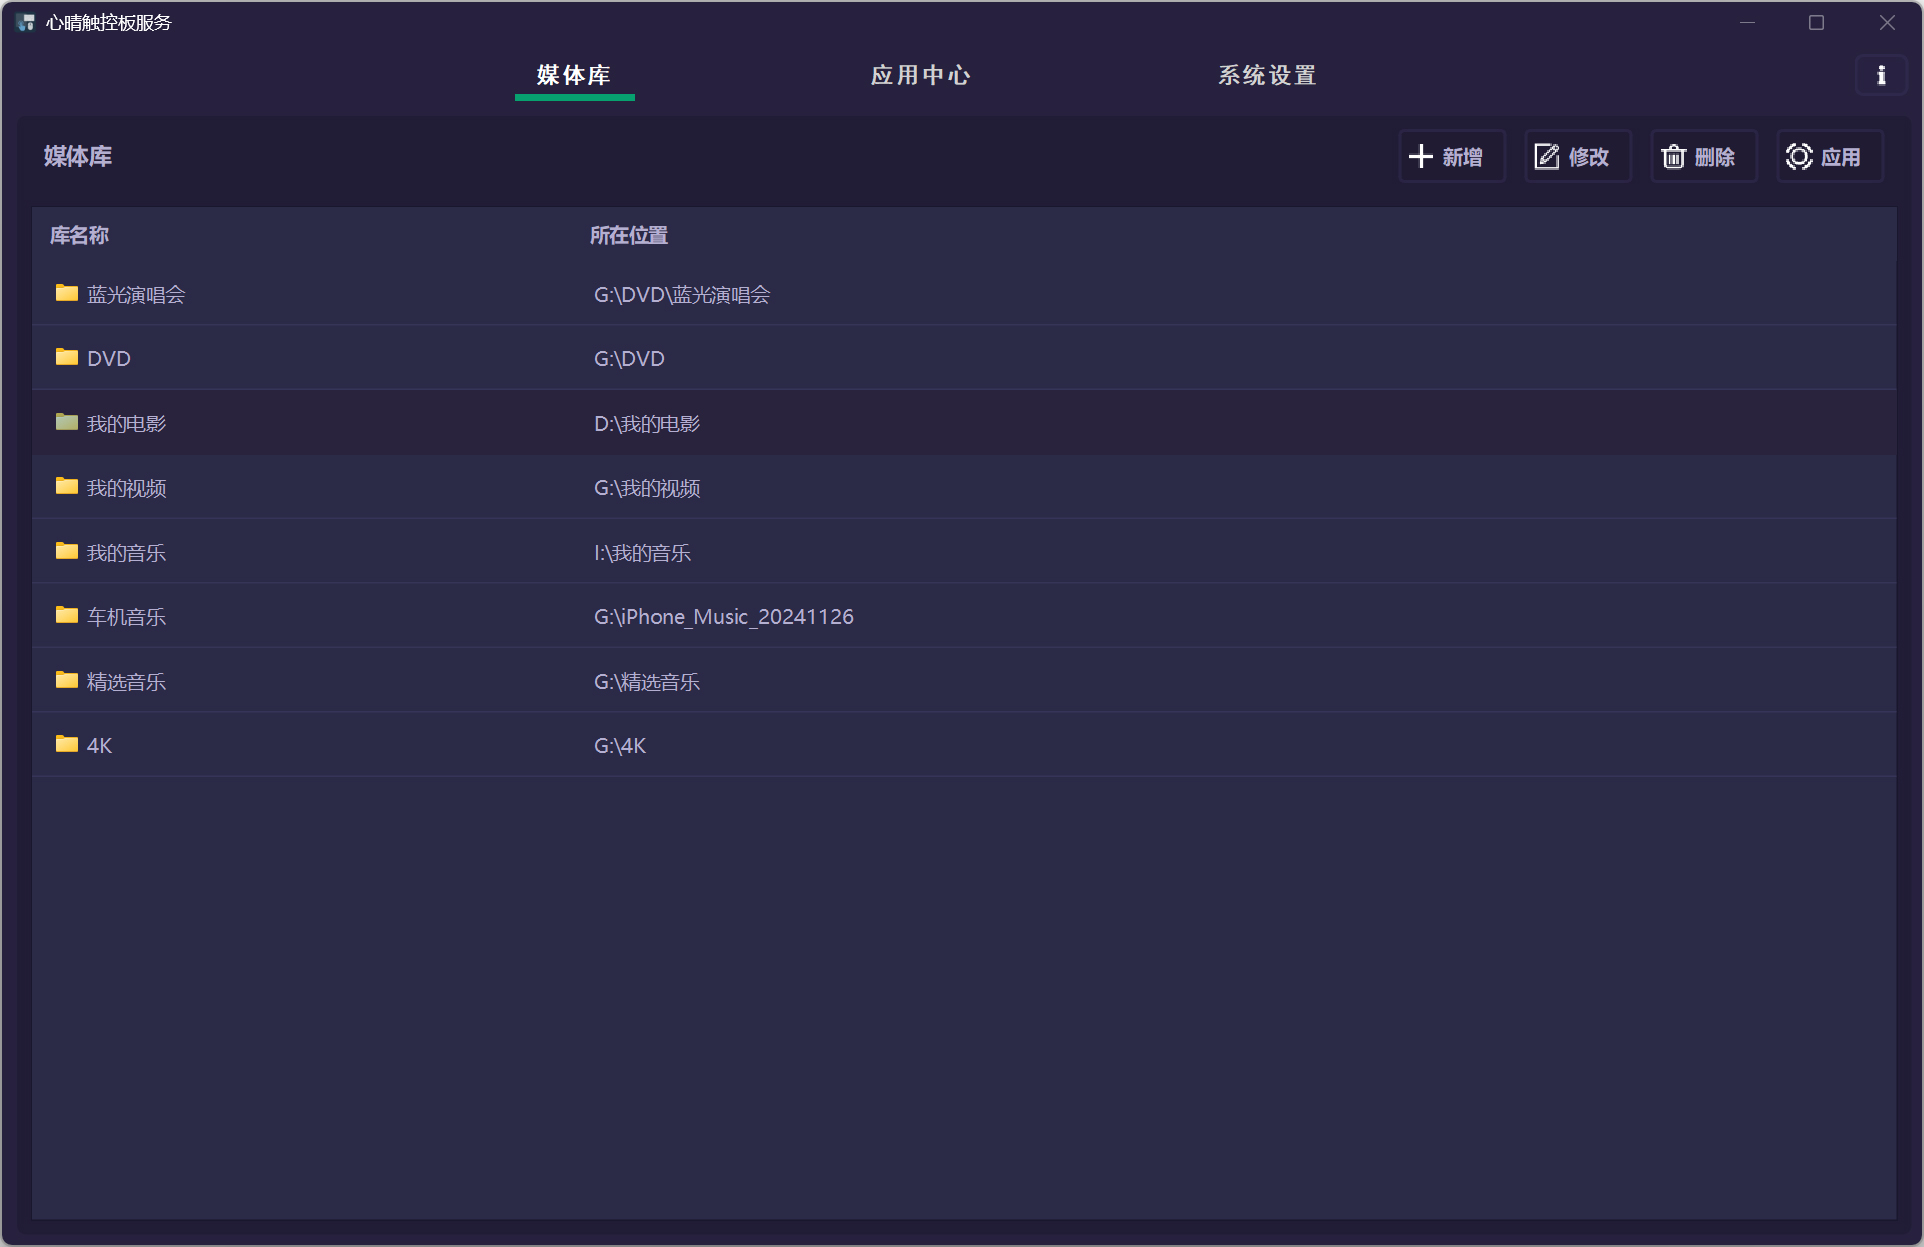
Task: Select the 媒体库 tab
Action: click(x=574, y=76)
